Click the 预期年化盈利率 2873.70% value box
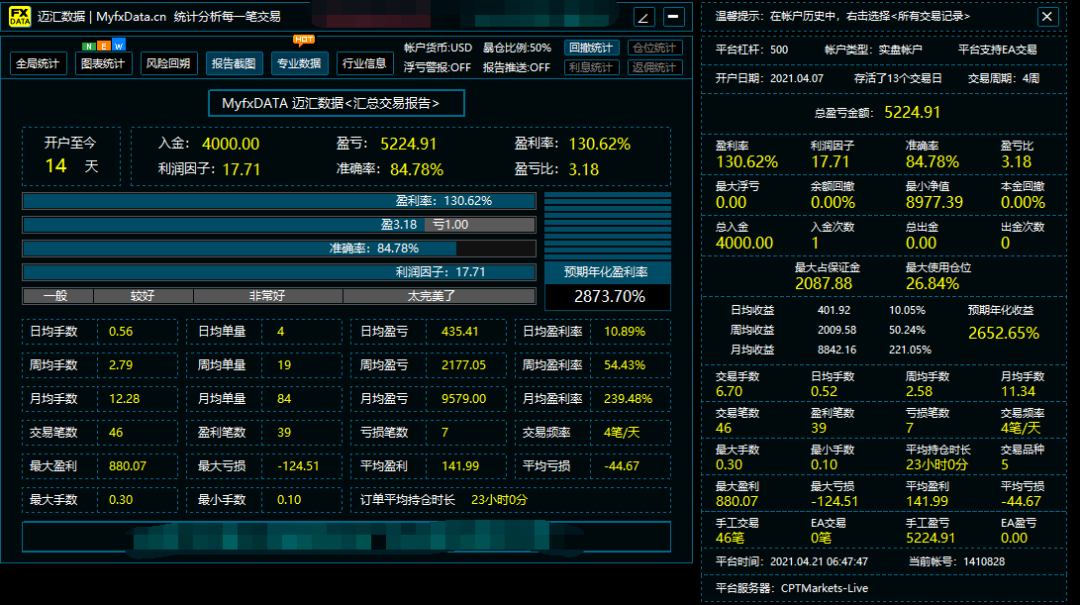This screenshot has height=605, width=1080. click(x=607, y=297)
